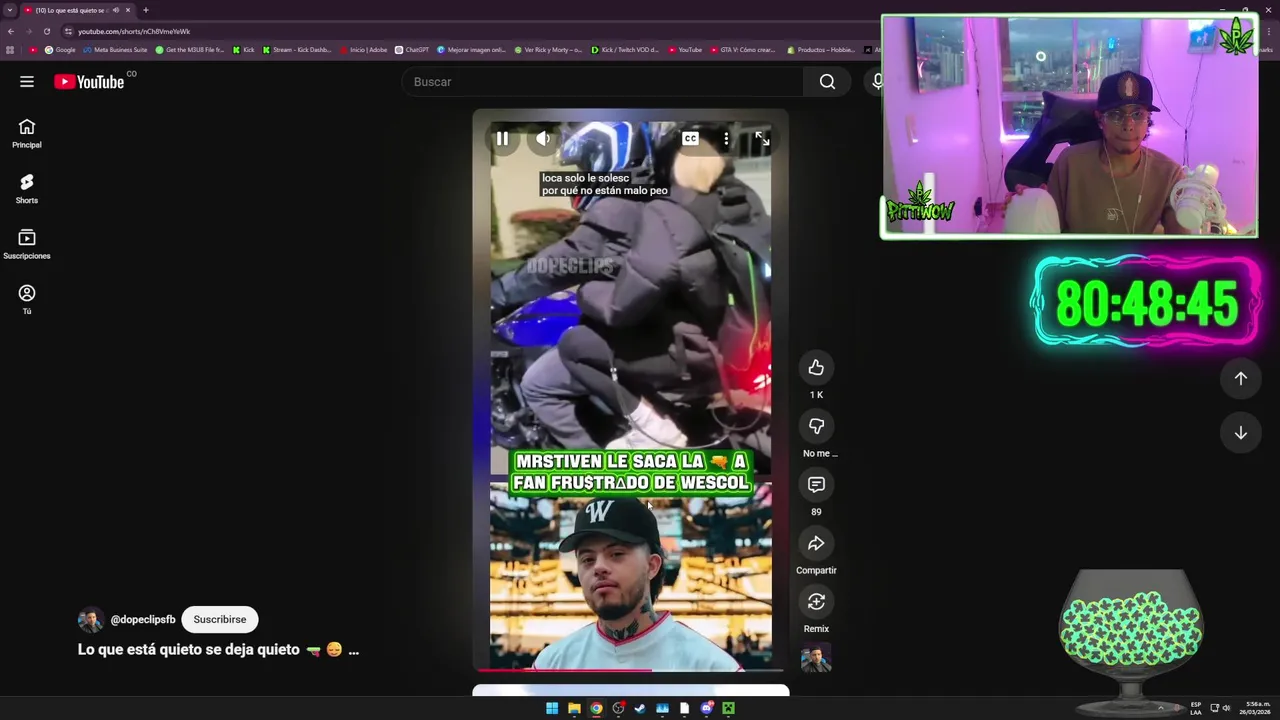Open the site info icon beside URL
The height and width of the screenshot is (720, 1280).
(x=68, y=31)
